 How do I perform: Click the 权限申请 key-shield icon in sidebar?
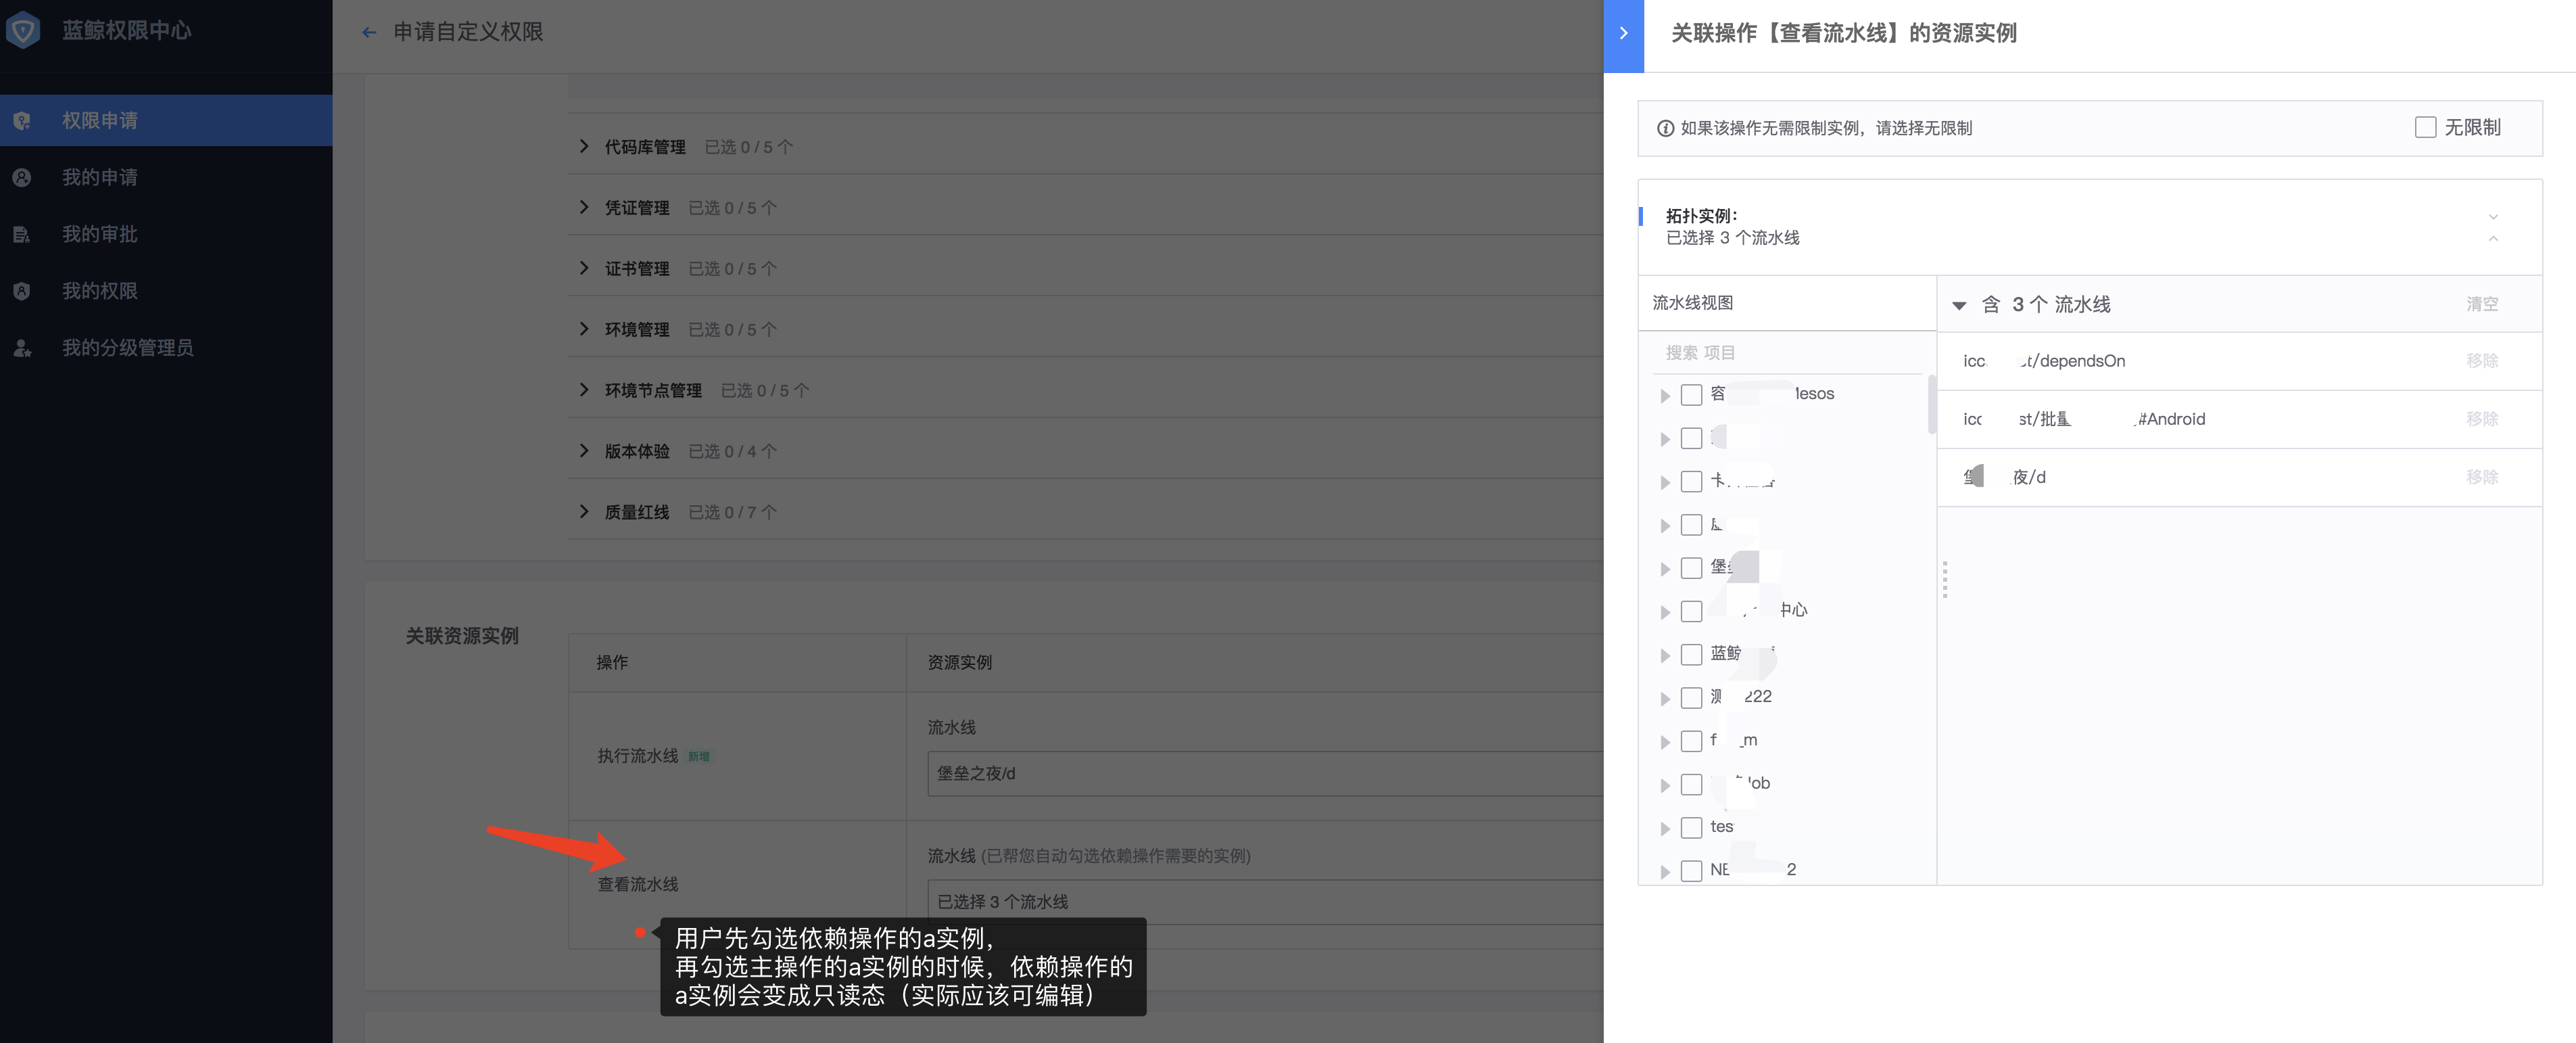pyautogui.click(x=22, y=120)
